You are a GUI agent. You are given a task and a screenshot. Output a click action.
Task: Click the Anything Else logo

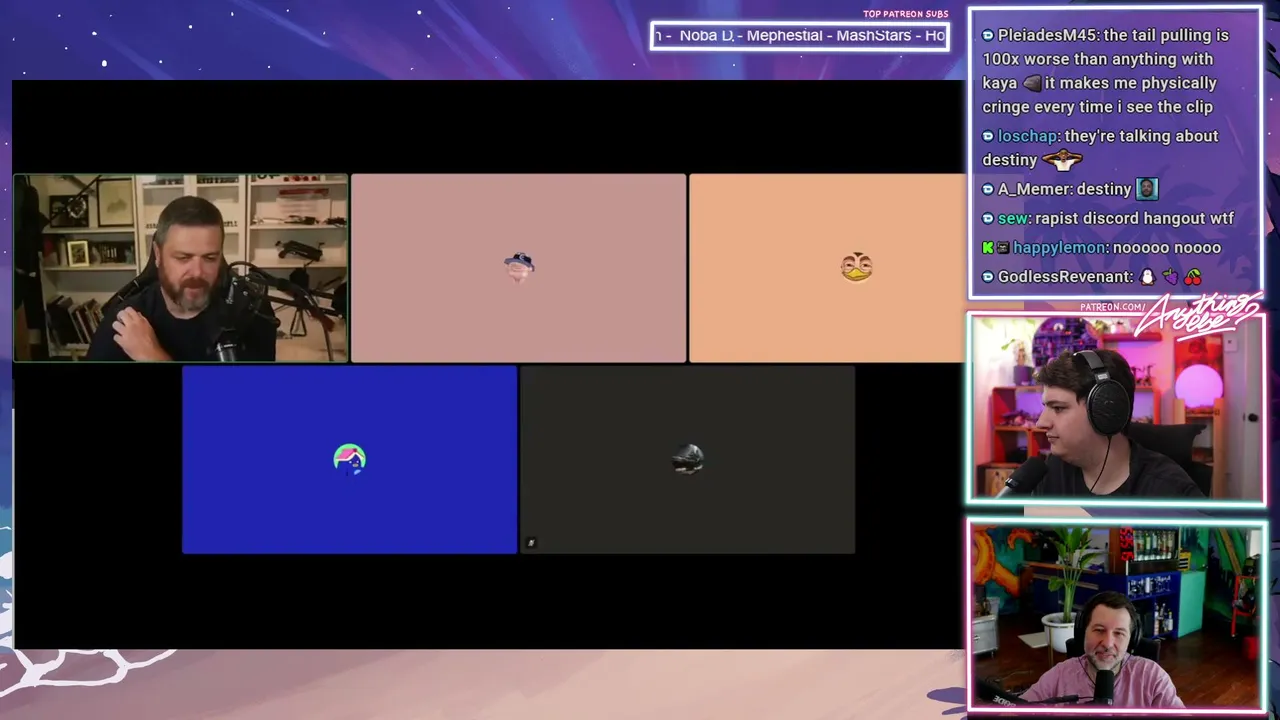click(1197, 317)
